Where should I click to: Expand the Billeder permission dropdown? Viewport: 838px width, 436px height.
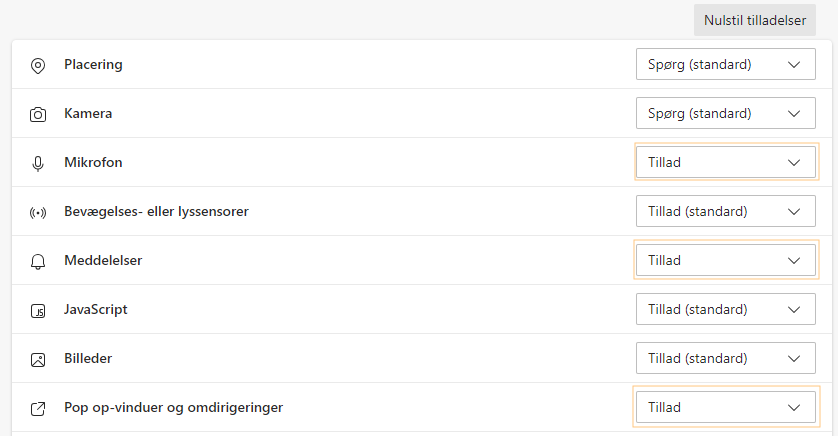pos(726,358)
